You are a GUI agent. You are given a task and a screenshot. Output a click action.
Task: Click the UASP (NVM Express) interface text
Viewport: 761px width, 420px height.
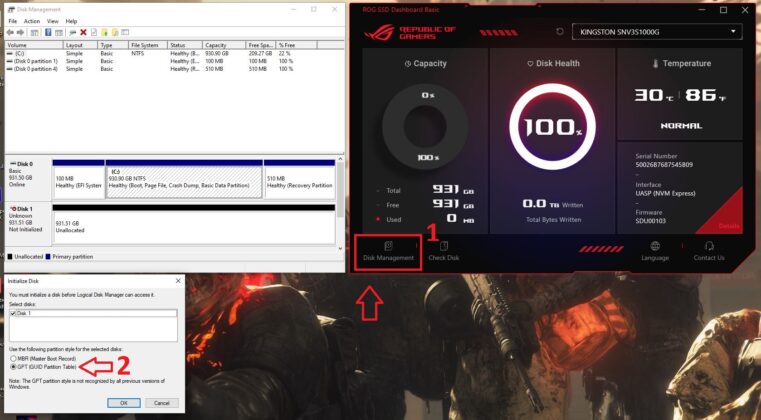point(665,193)
